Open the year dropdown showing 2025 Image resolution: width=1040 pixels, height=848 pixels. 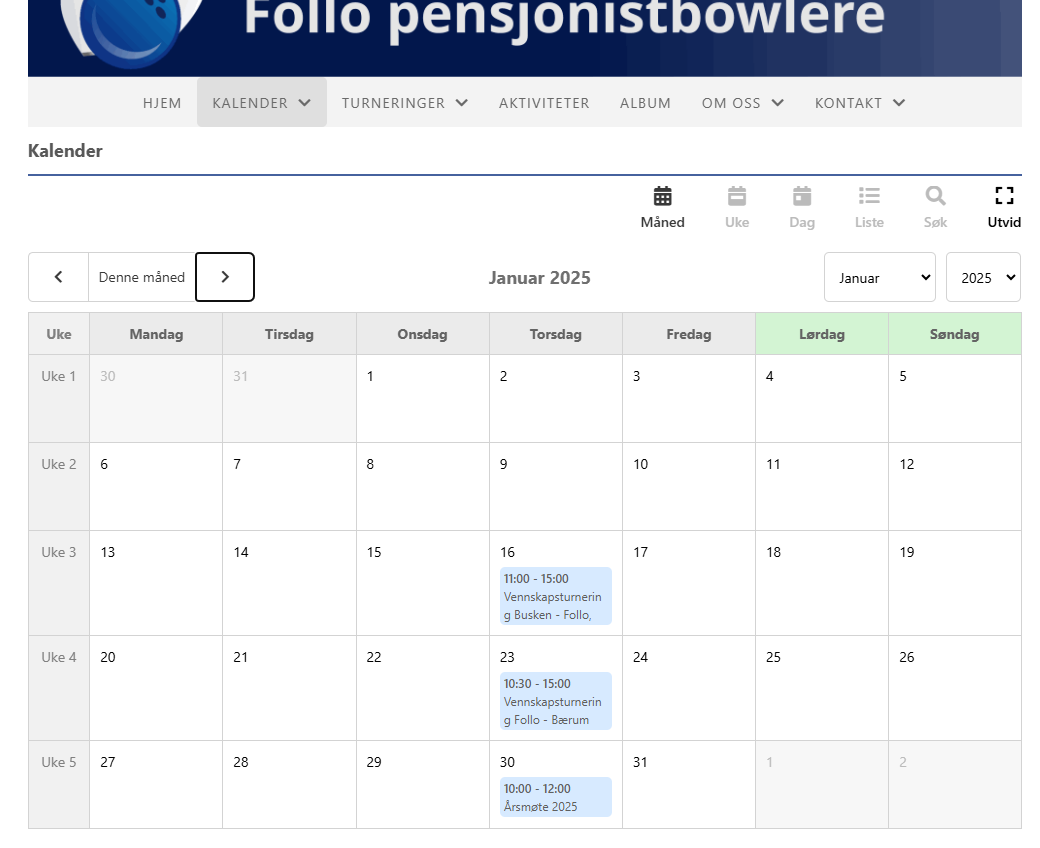983,278
